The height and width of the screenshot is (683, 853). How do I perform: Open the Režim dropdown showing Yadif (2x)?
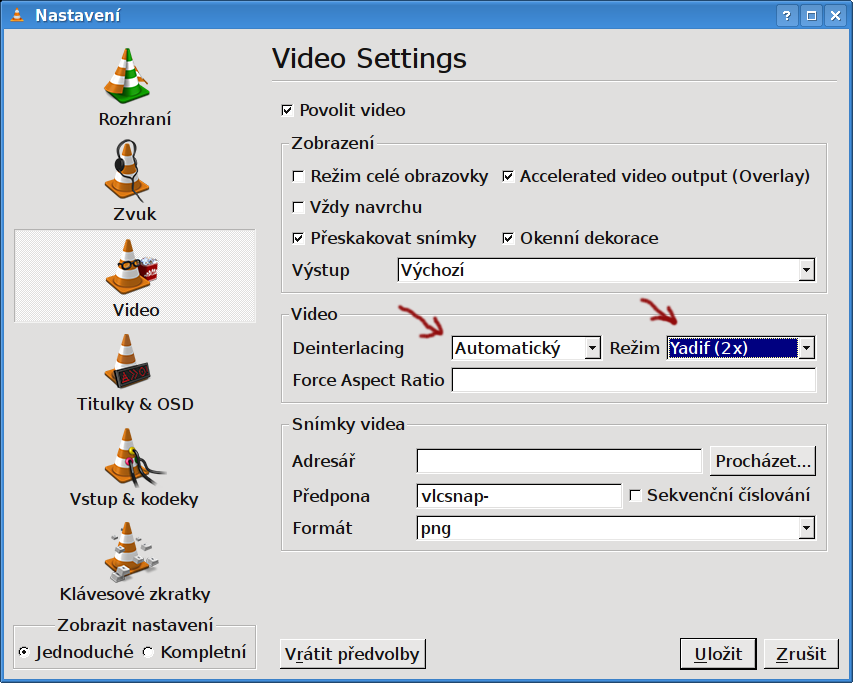[x=741, y=348]
